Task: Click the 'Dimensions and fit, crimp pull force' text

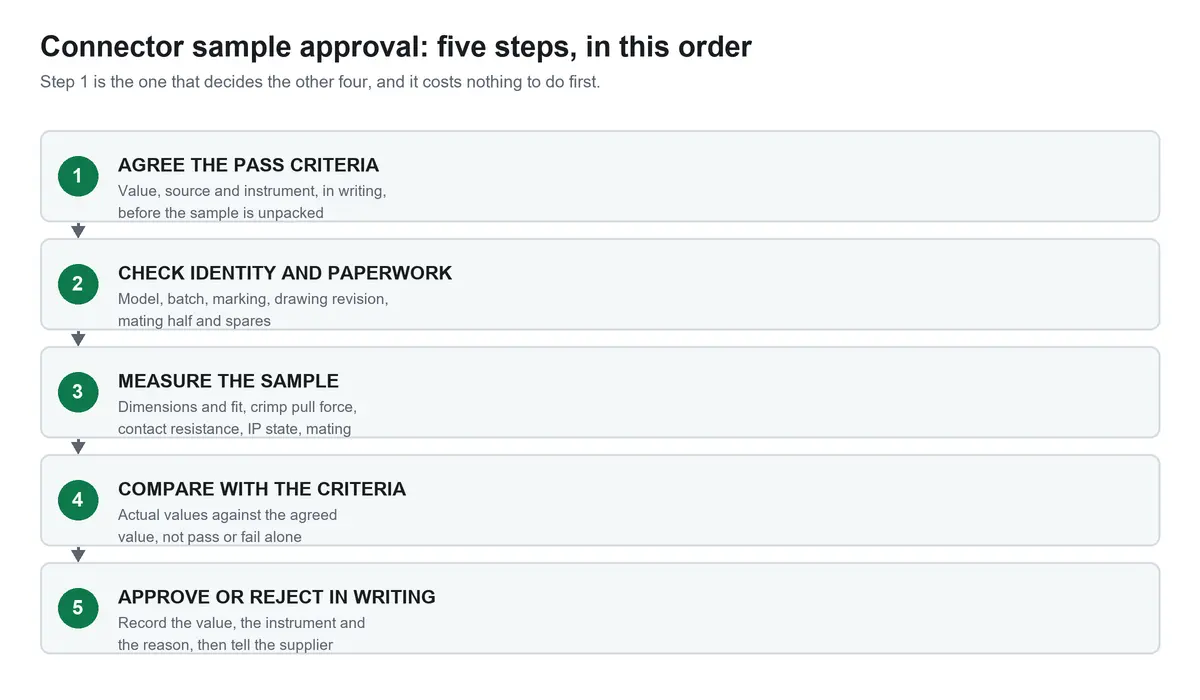Action: point(237,417)
